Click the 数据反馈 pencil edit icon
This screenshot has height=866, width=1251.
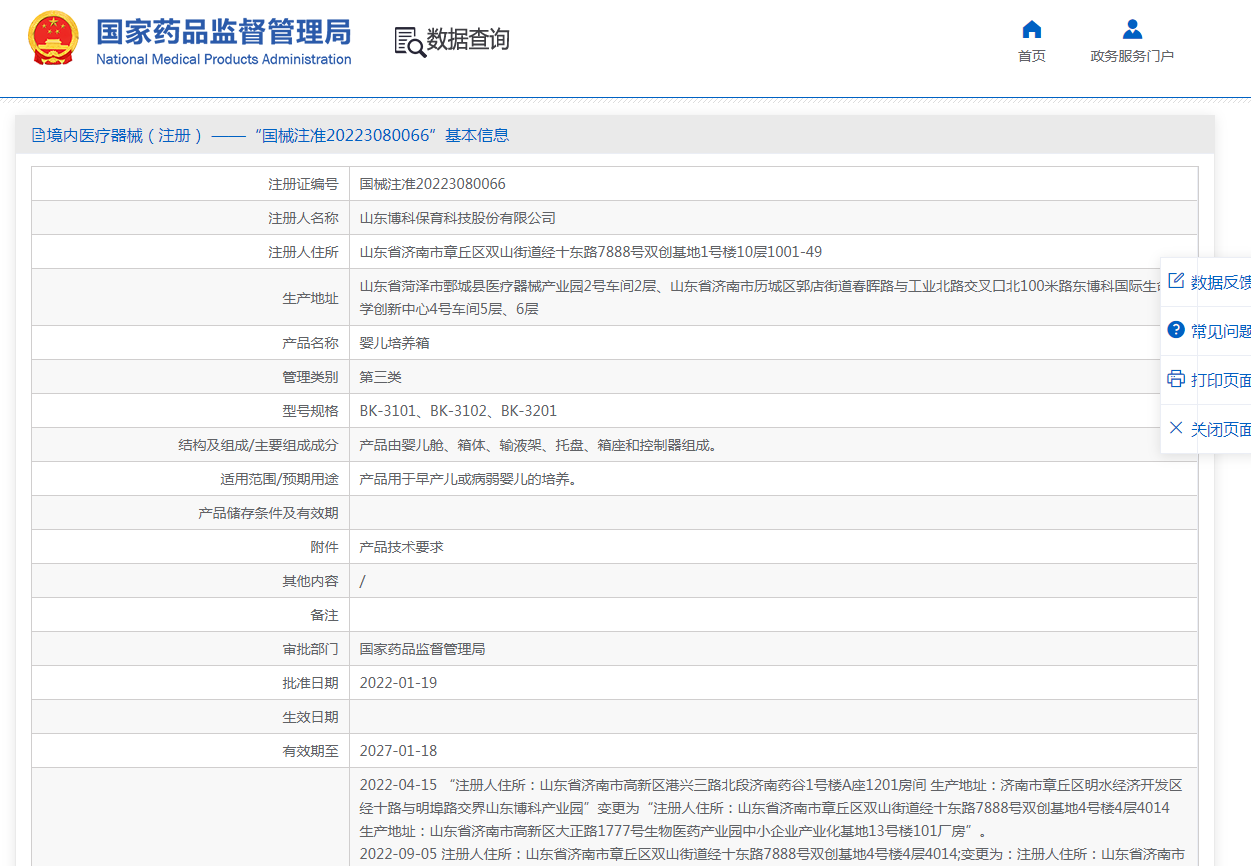tap(1176, 281)
